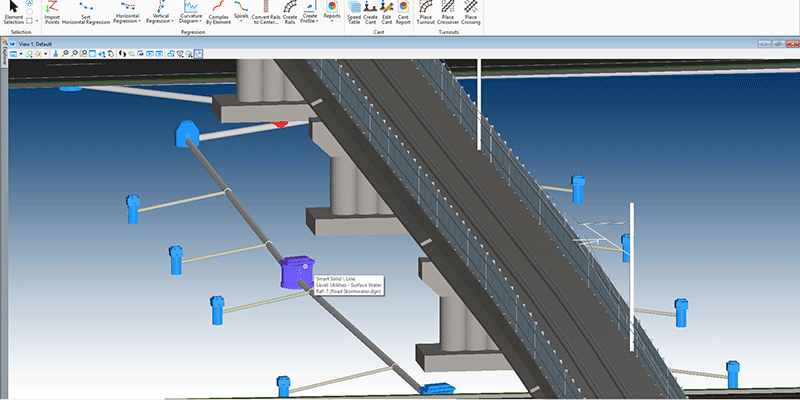Select the purple stormwater chamber in the view
The image size is (800, 400).
[294, 272]
